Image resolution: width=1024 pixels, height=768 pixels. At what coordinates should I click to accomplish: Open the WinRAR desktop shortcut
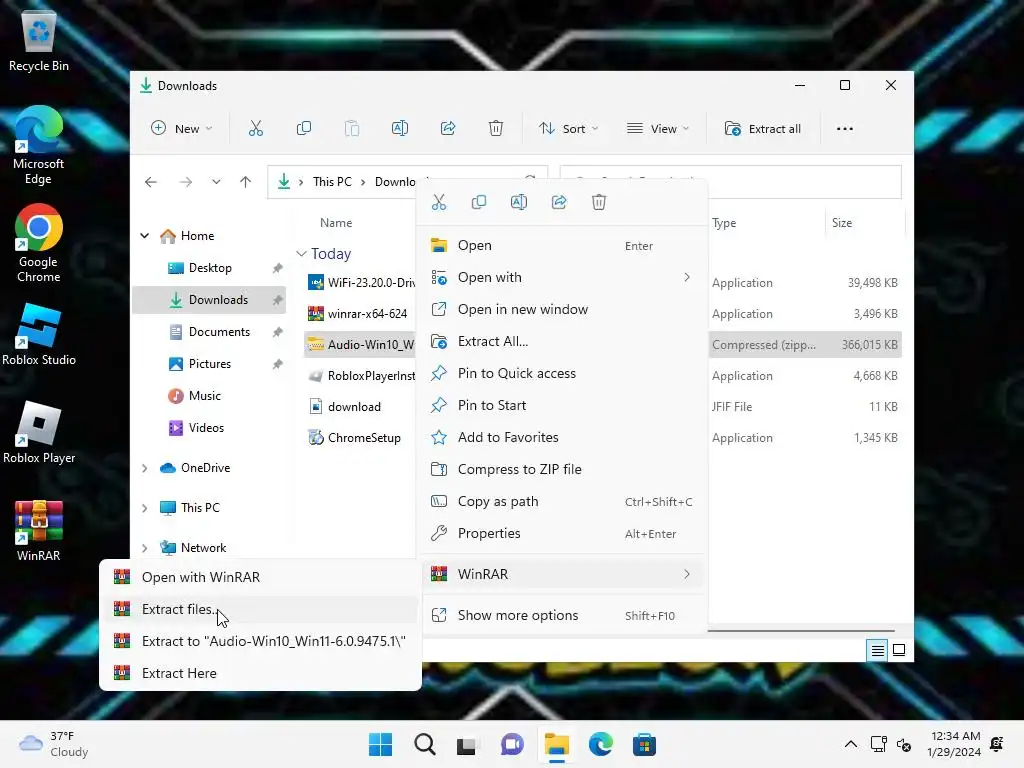(x=39, y=531)
